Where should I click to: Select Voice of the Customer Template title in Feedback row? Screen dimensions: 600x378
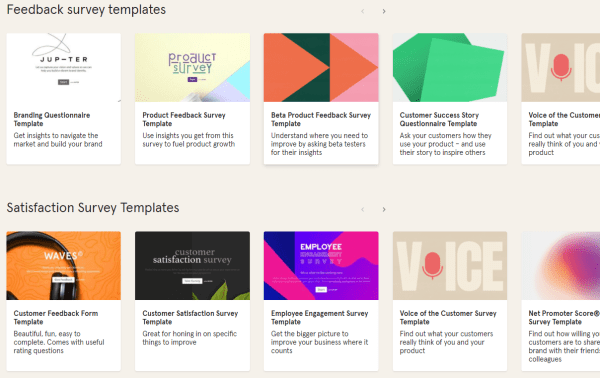click(564, 119)
